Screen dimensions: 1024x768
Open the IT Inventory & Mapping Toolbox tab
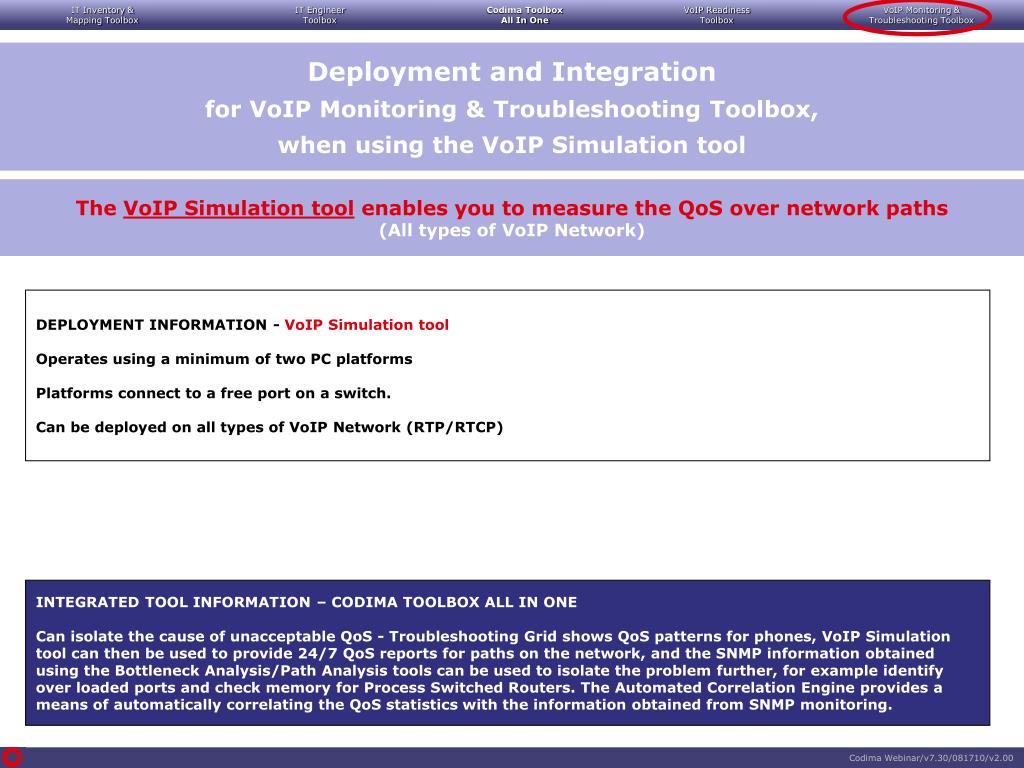[x=103, y=15]
